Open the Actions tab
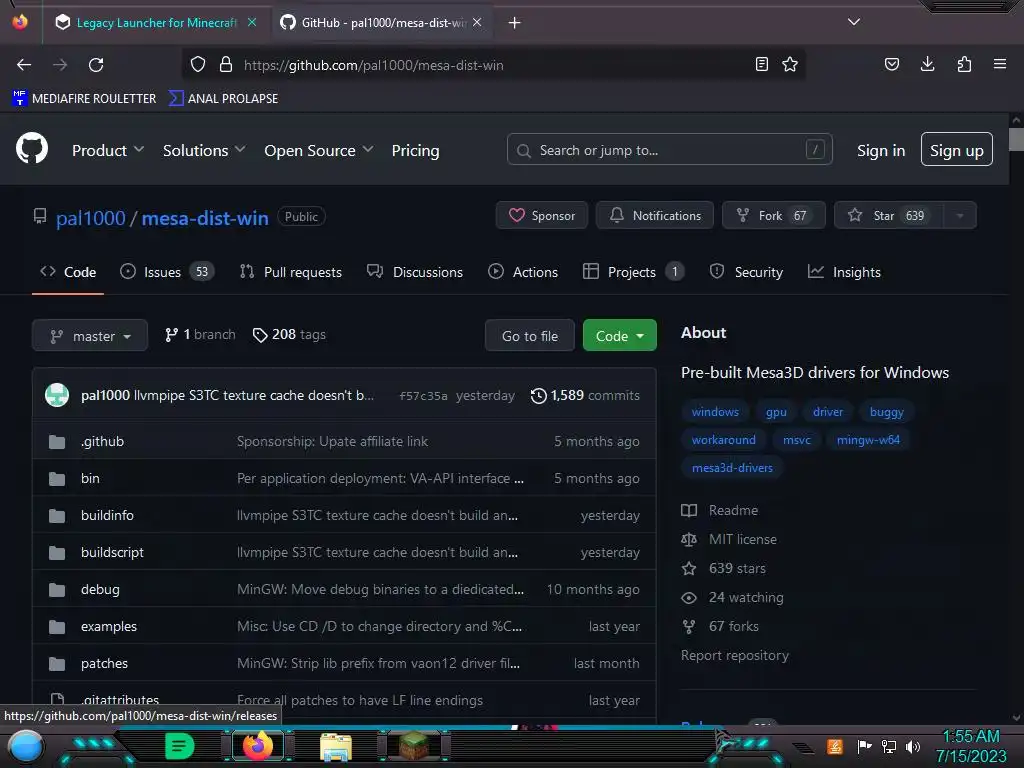The image size is (1024, 768). 522,272
